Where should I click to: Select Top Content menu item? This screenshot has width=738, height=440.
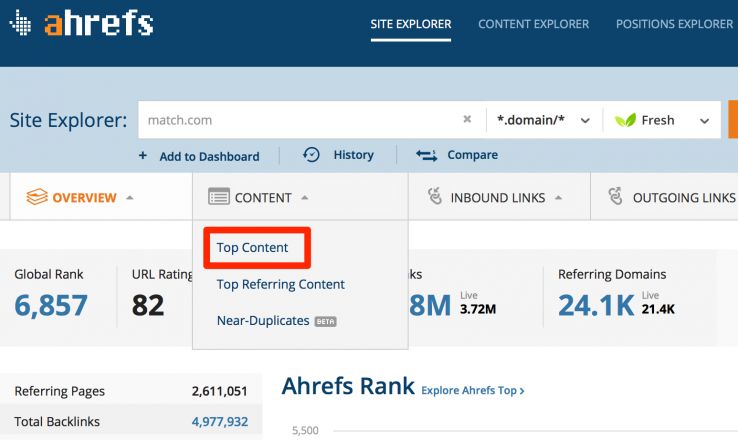pos(252,248)
